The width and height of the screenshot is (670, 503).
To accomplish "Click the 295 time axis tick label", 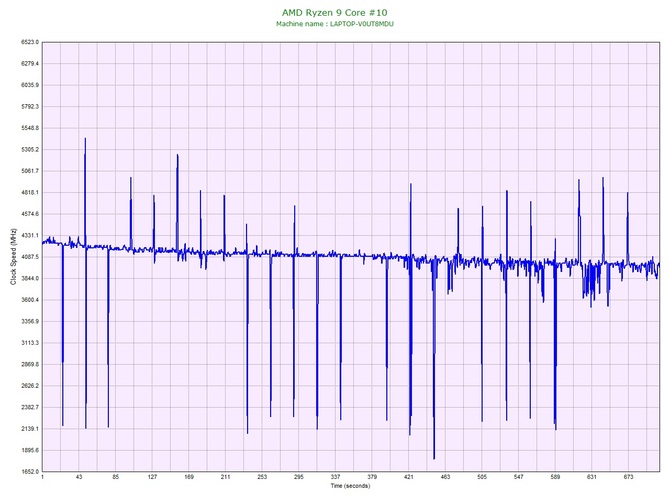I will 299,477.
